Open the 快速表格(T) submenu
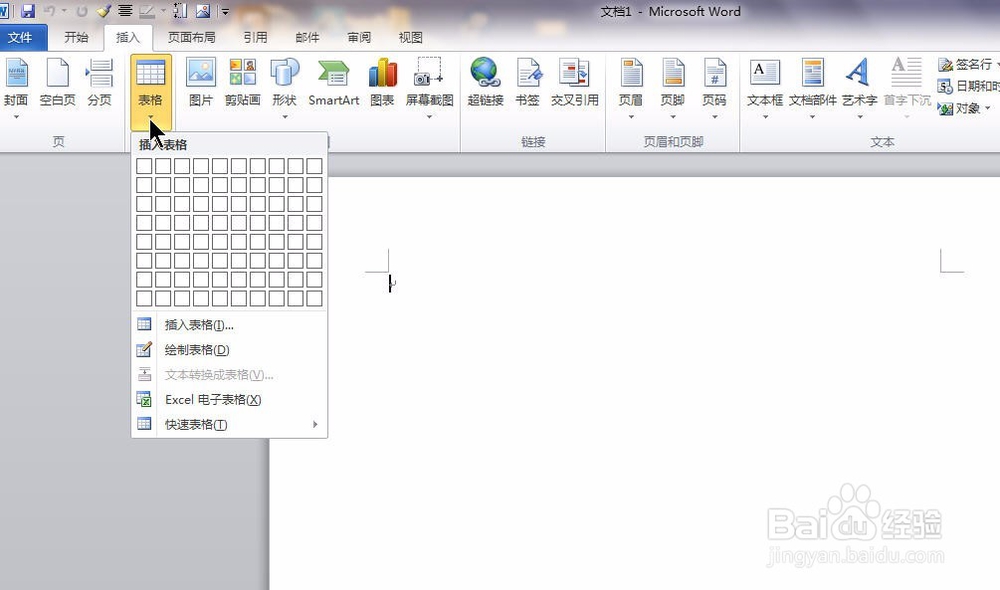 pos(230,425)
